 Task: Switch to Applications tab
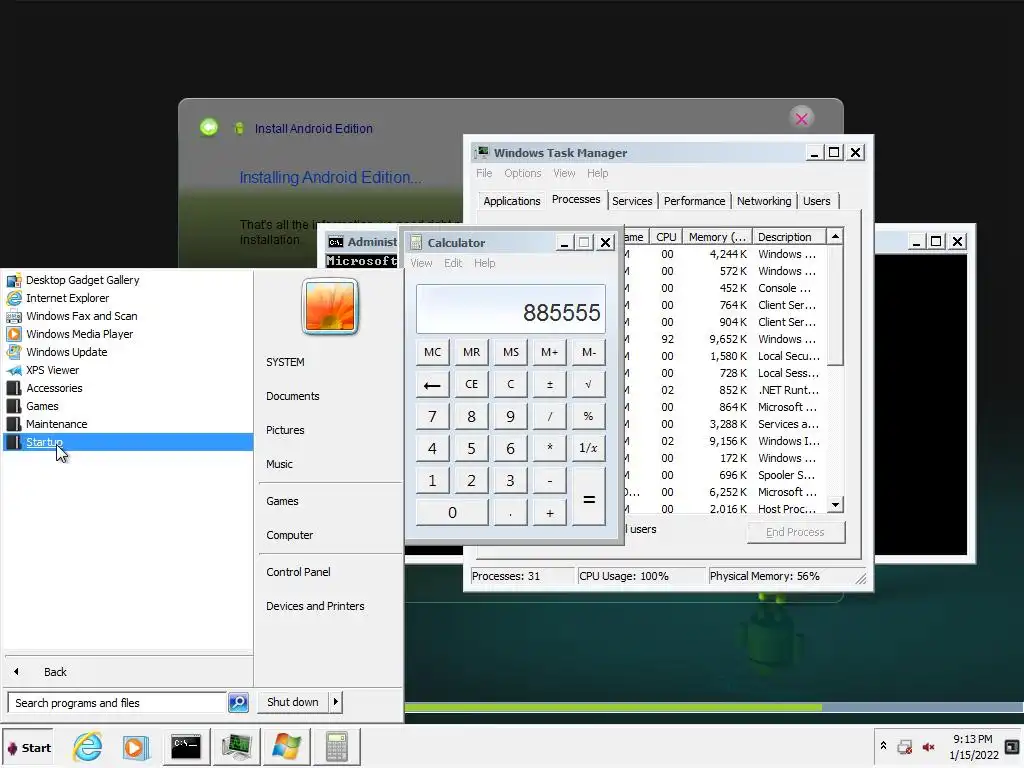512,201
